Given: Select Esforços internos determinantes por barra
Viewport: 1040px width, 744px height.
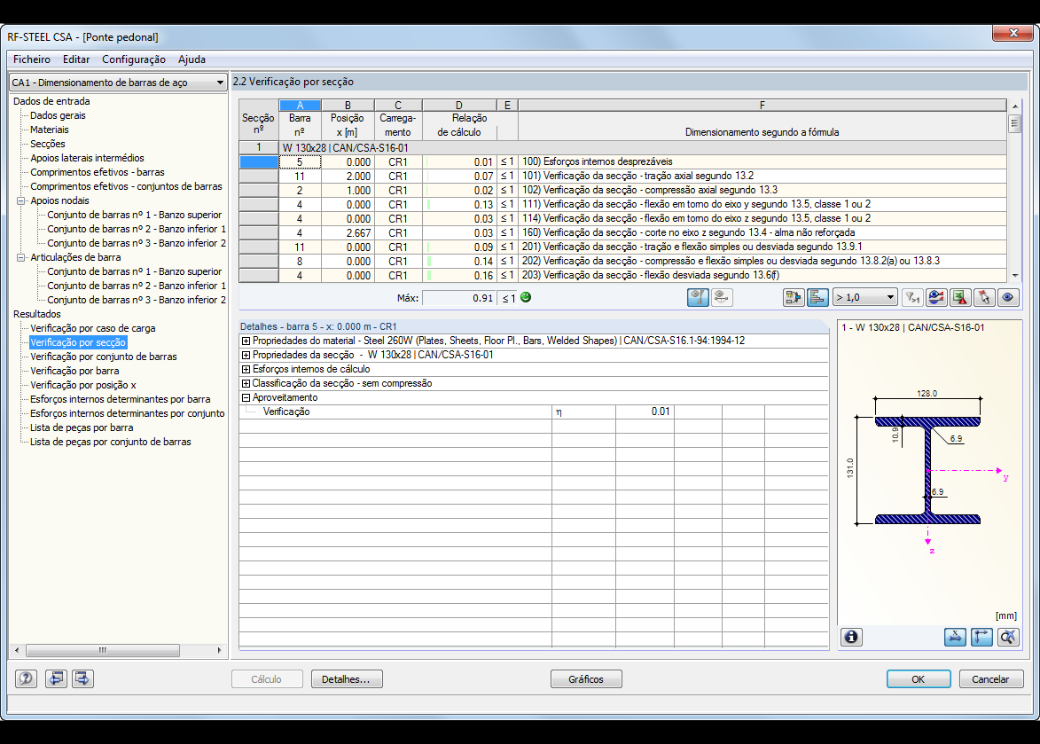Looking at the screenshot, I should pyautogui.click(x=120, y=399).
